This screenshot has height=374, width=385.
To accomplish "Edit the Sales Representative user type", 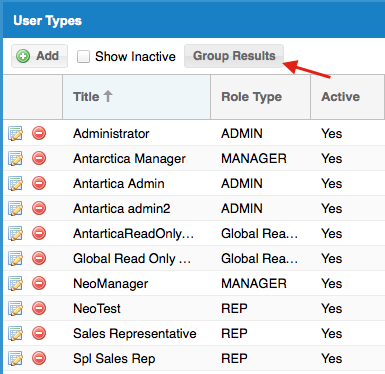I will click(15, 334).
